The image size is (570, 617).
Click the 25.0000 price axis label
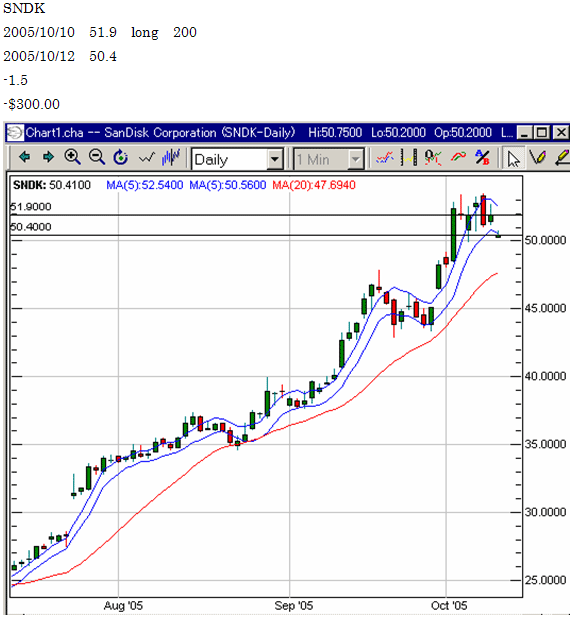click(545, 580)
